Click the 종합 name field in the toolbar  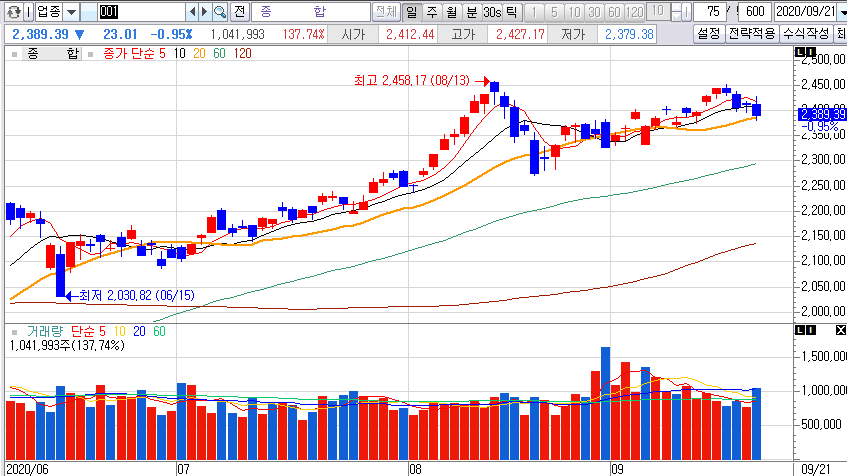(311, 11)
